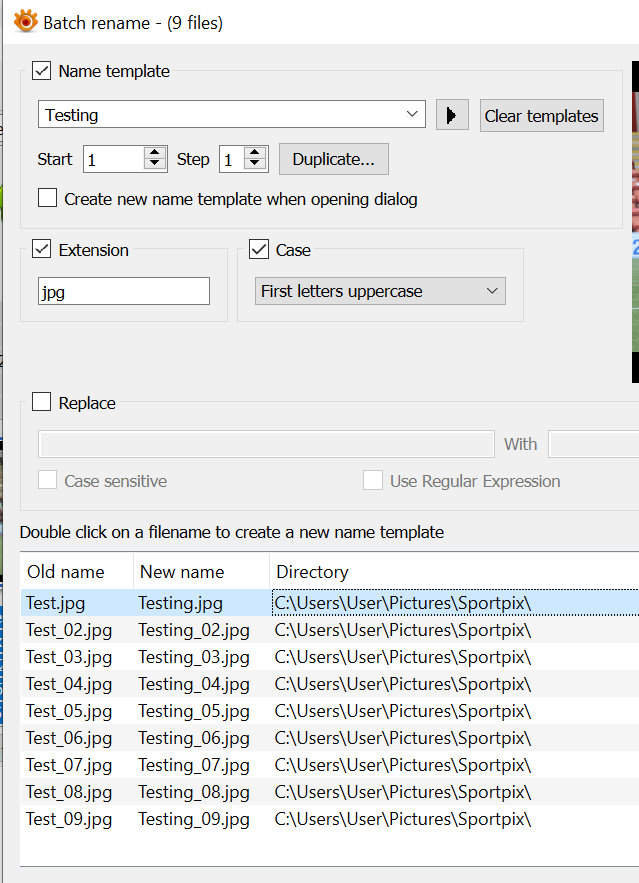Viewport: 639px width, 883px height.
Task: Click into the jpg extension field
Action: click(124, 291)
